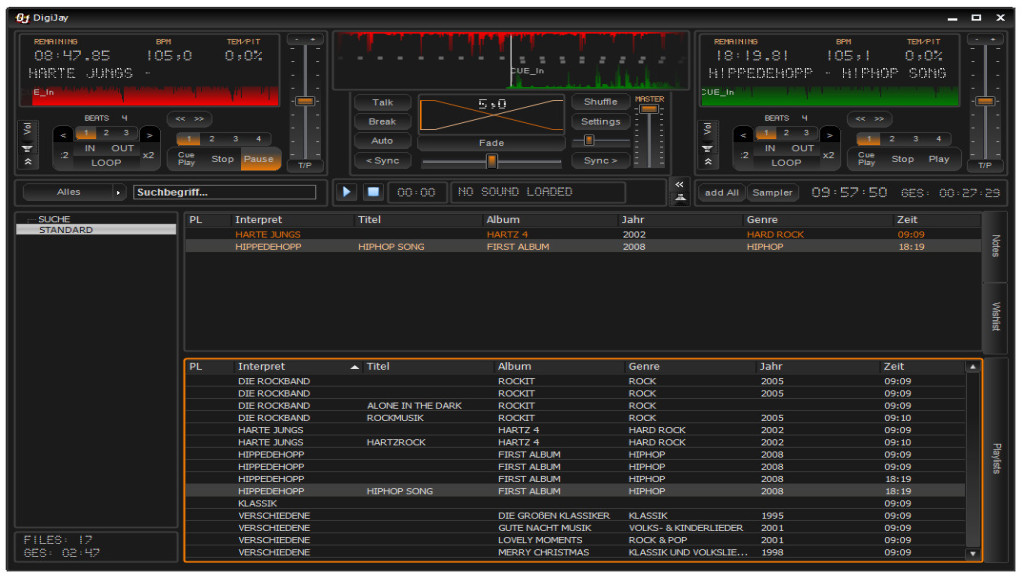The width and height of the screenshot is (1024, 576).
Task: Click right deck loop shift-right arrow
Action: pyautogui.click(x=830, y=134)
